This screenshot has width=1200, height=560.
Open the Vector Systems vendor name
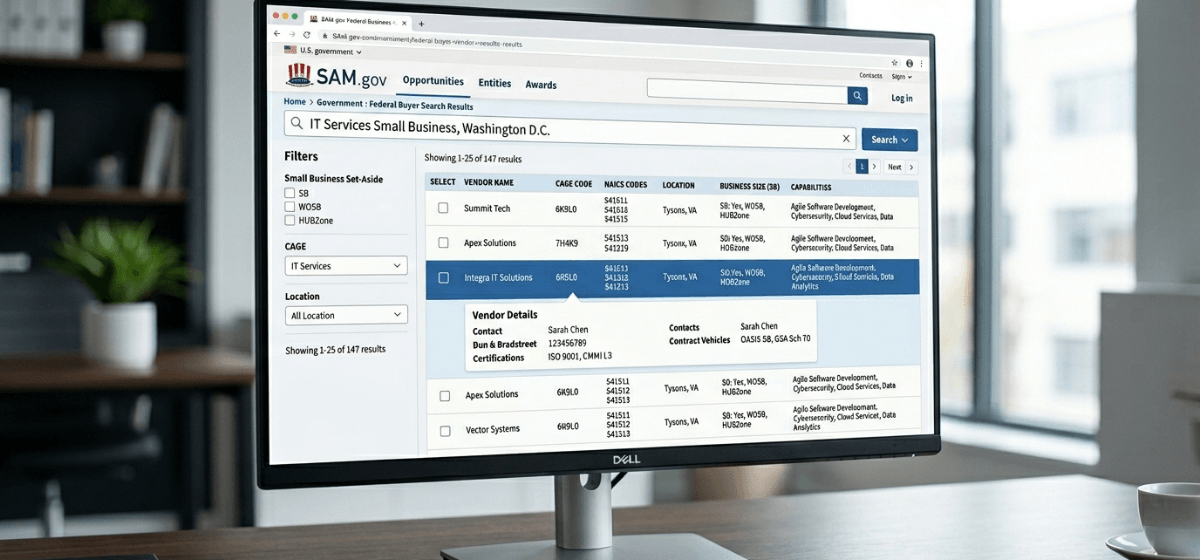pyautogui.click(x=493, y=430)
